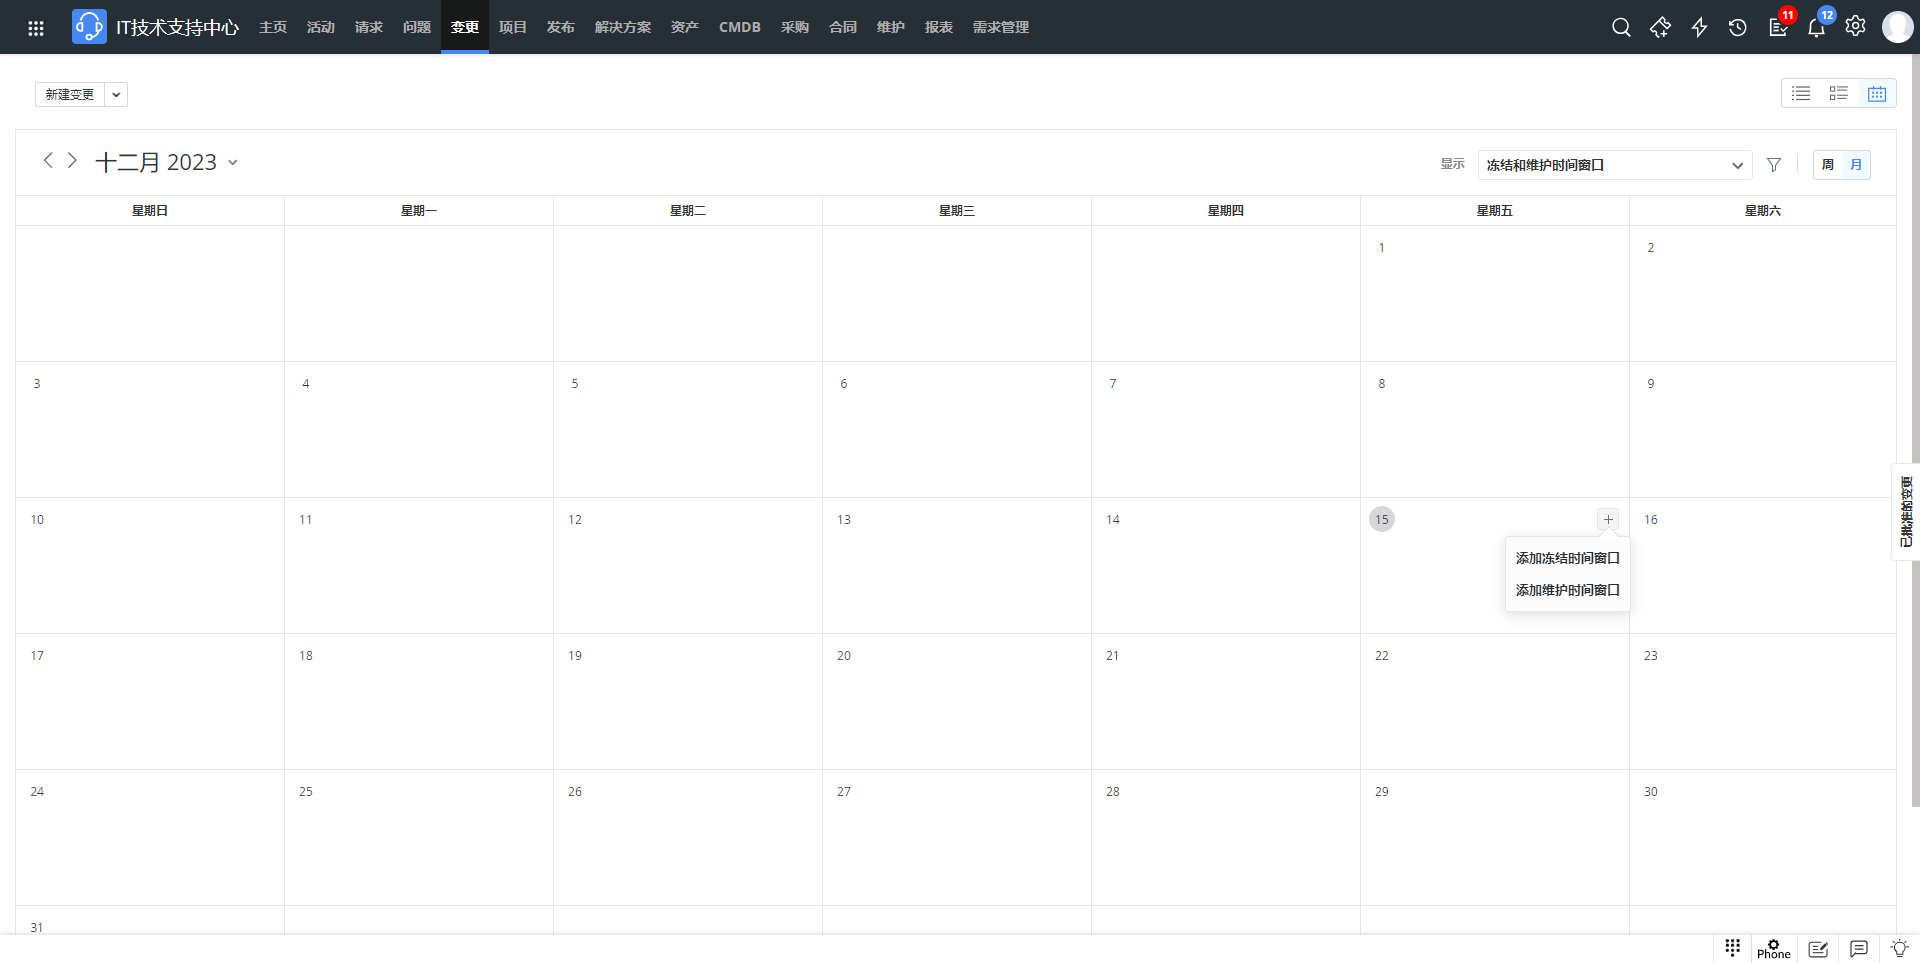The image size is (1920, 963).
Task: Click the 星期三 column header
Action: pyautogui.click(x=957, y=211)
